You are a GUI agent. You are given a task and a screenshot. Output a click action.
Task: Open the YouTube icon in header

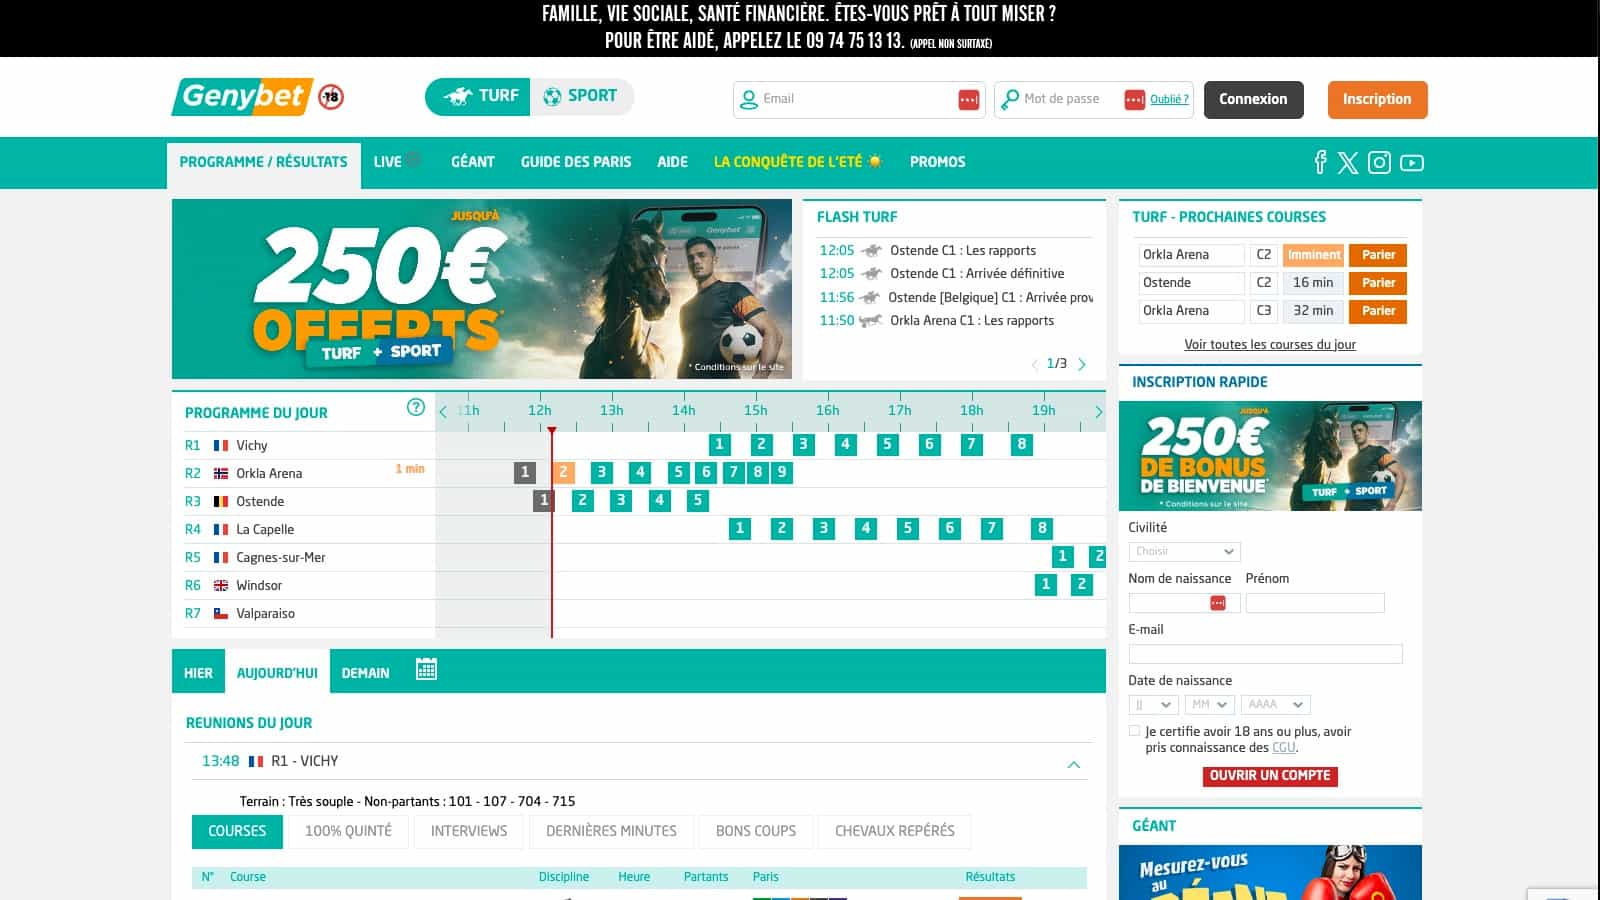(x=1411, y=163)
